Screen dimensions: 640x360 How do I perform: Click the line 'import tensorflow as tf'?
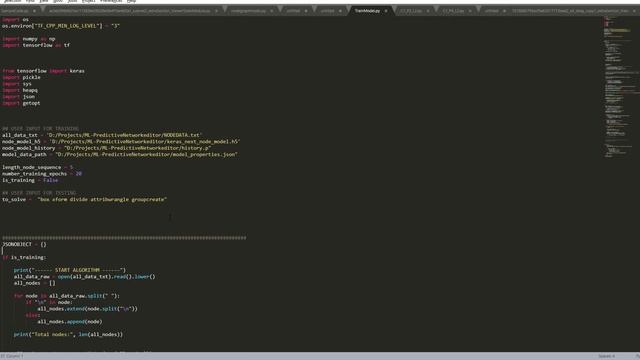pyautogui.click(x=36, y=45)
